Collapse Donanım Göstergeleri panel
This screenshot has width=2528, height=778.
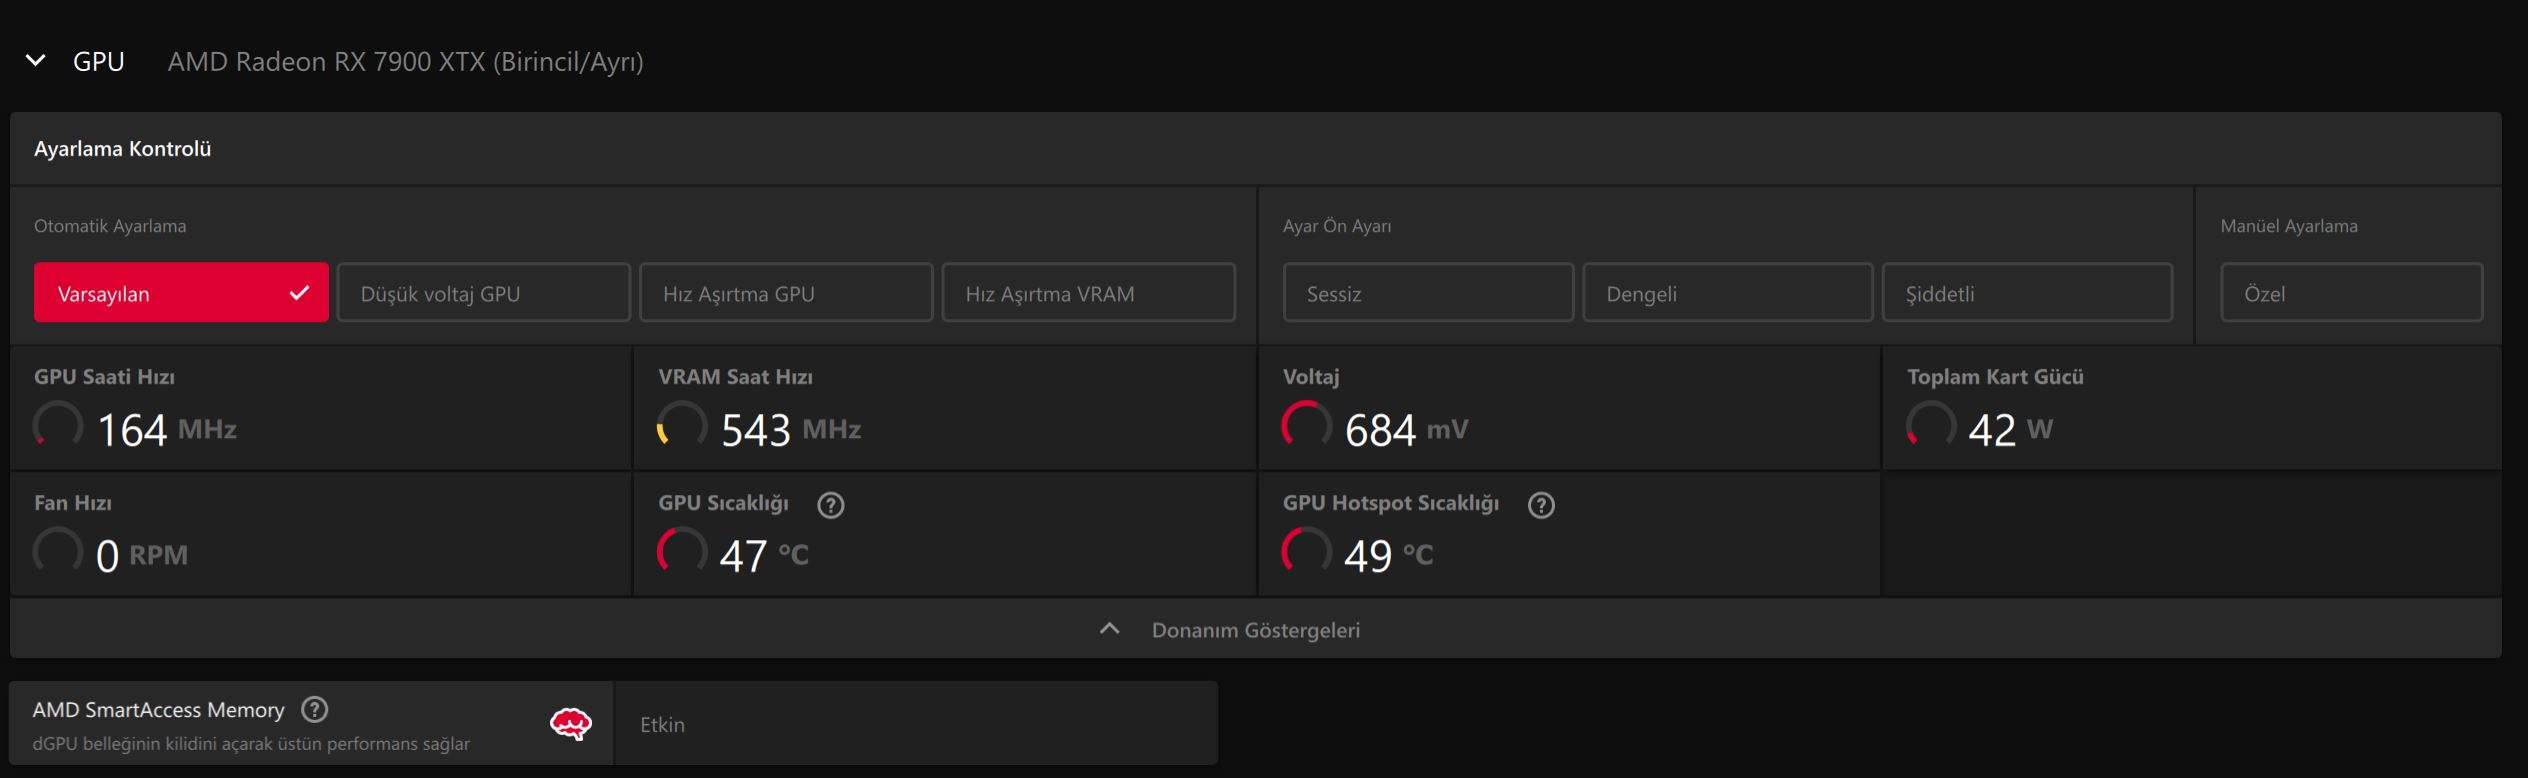point(1256,629)
